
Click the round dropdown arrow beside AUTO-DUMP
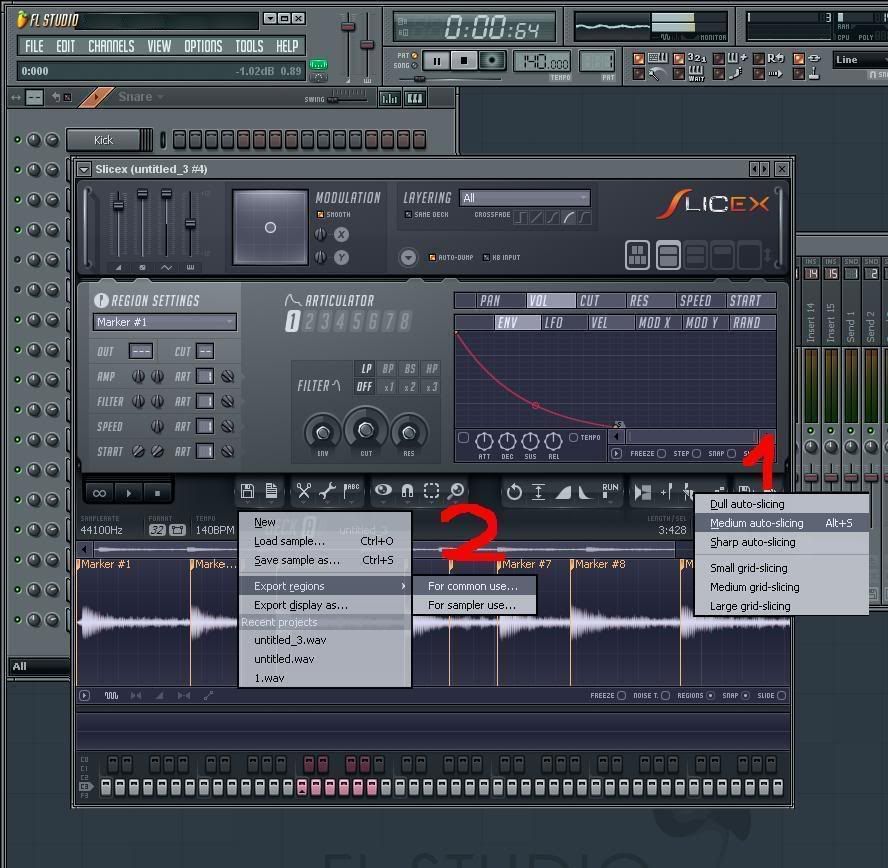[x=408, y=258]
